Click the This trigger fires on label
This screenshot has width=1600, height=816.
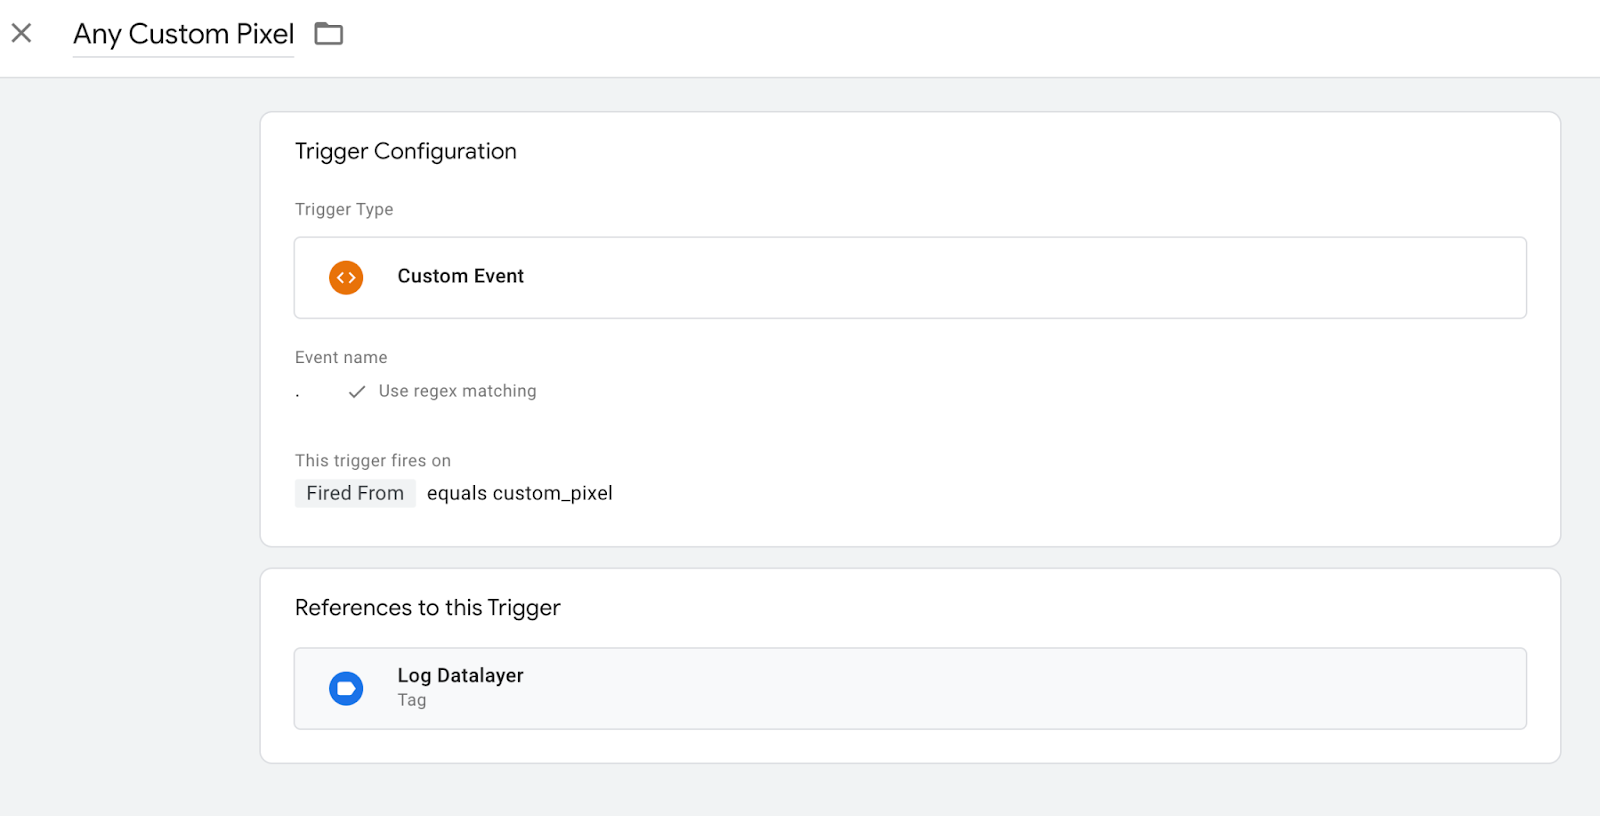pos(373,460)
